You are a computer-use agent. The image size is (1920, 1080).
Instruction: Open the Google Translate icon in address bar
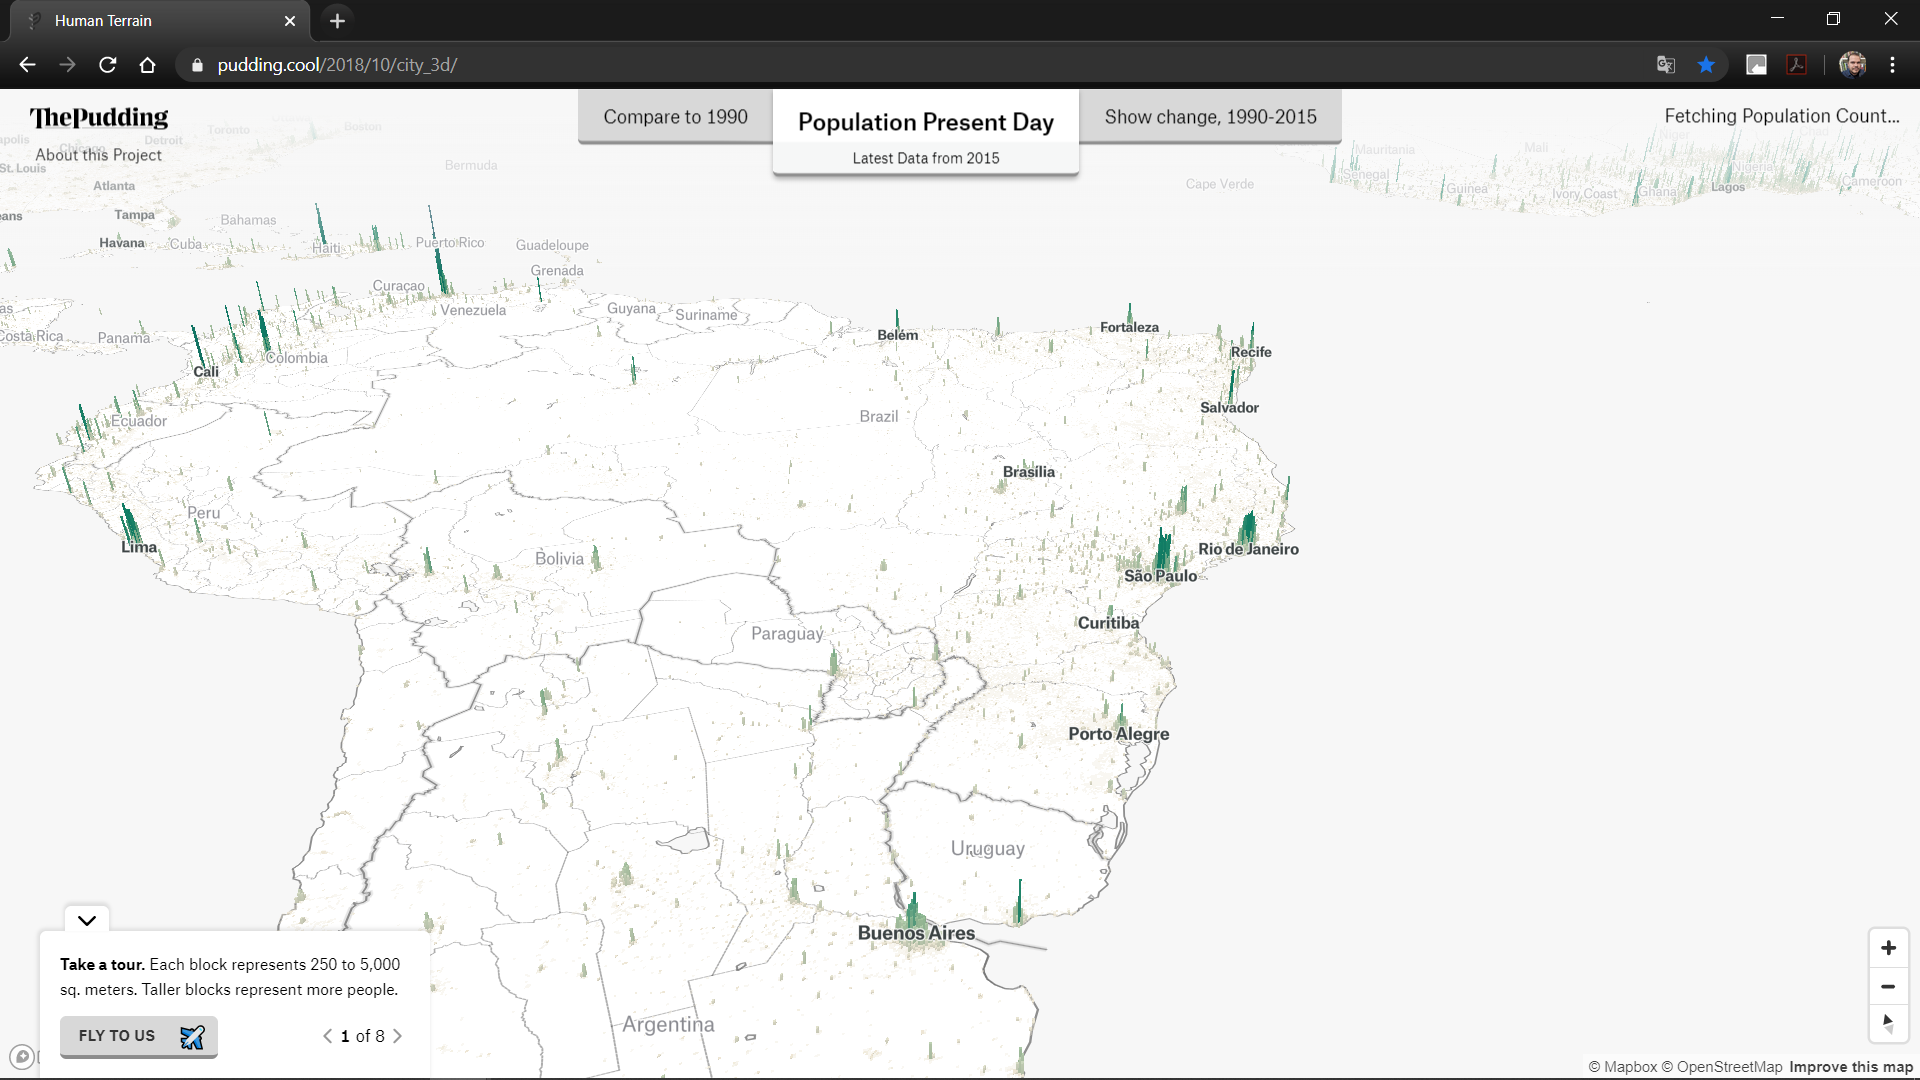pyautogui.click(x=1665, y=65)
